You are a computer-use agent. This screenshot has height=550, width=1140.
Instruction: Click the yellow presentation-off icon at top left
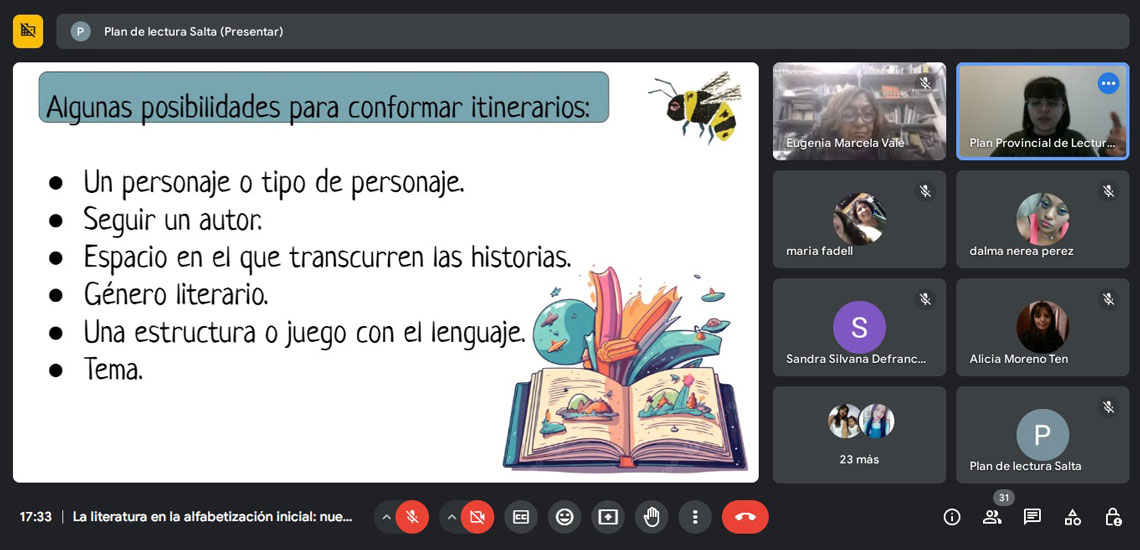28,31
